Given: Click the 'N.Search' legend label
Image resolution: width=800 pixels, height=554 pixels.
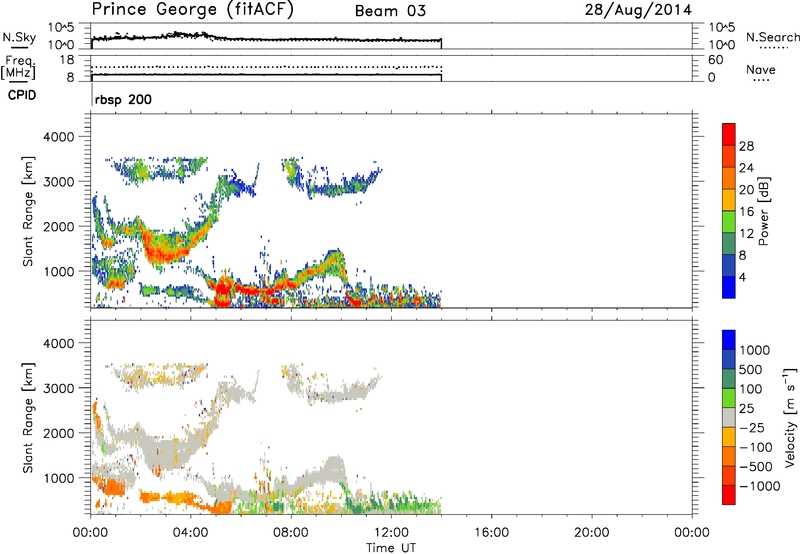Looking at the screenshot, I should pyautogui.click(x=772, y=37).
